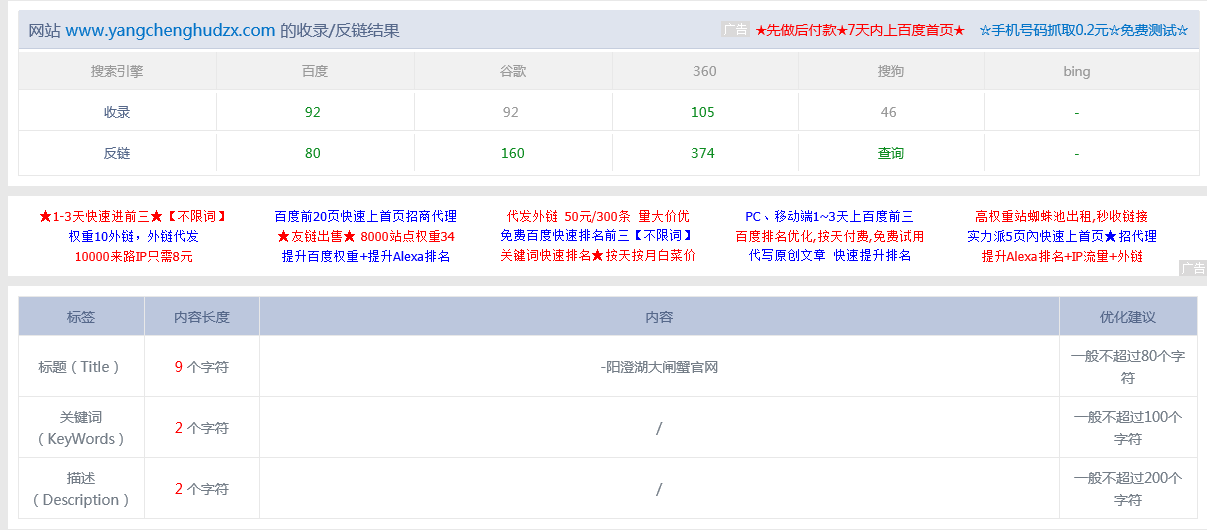Open Google 反链 count 160
This screenshot has height=530, width=1207.
[x=512, y=153]
